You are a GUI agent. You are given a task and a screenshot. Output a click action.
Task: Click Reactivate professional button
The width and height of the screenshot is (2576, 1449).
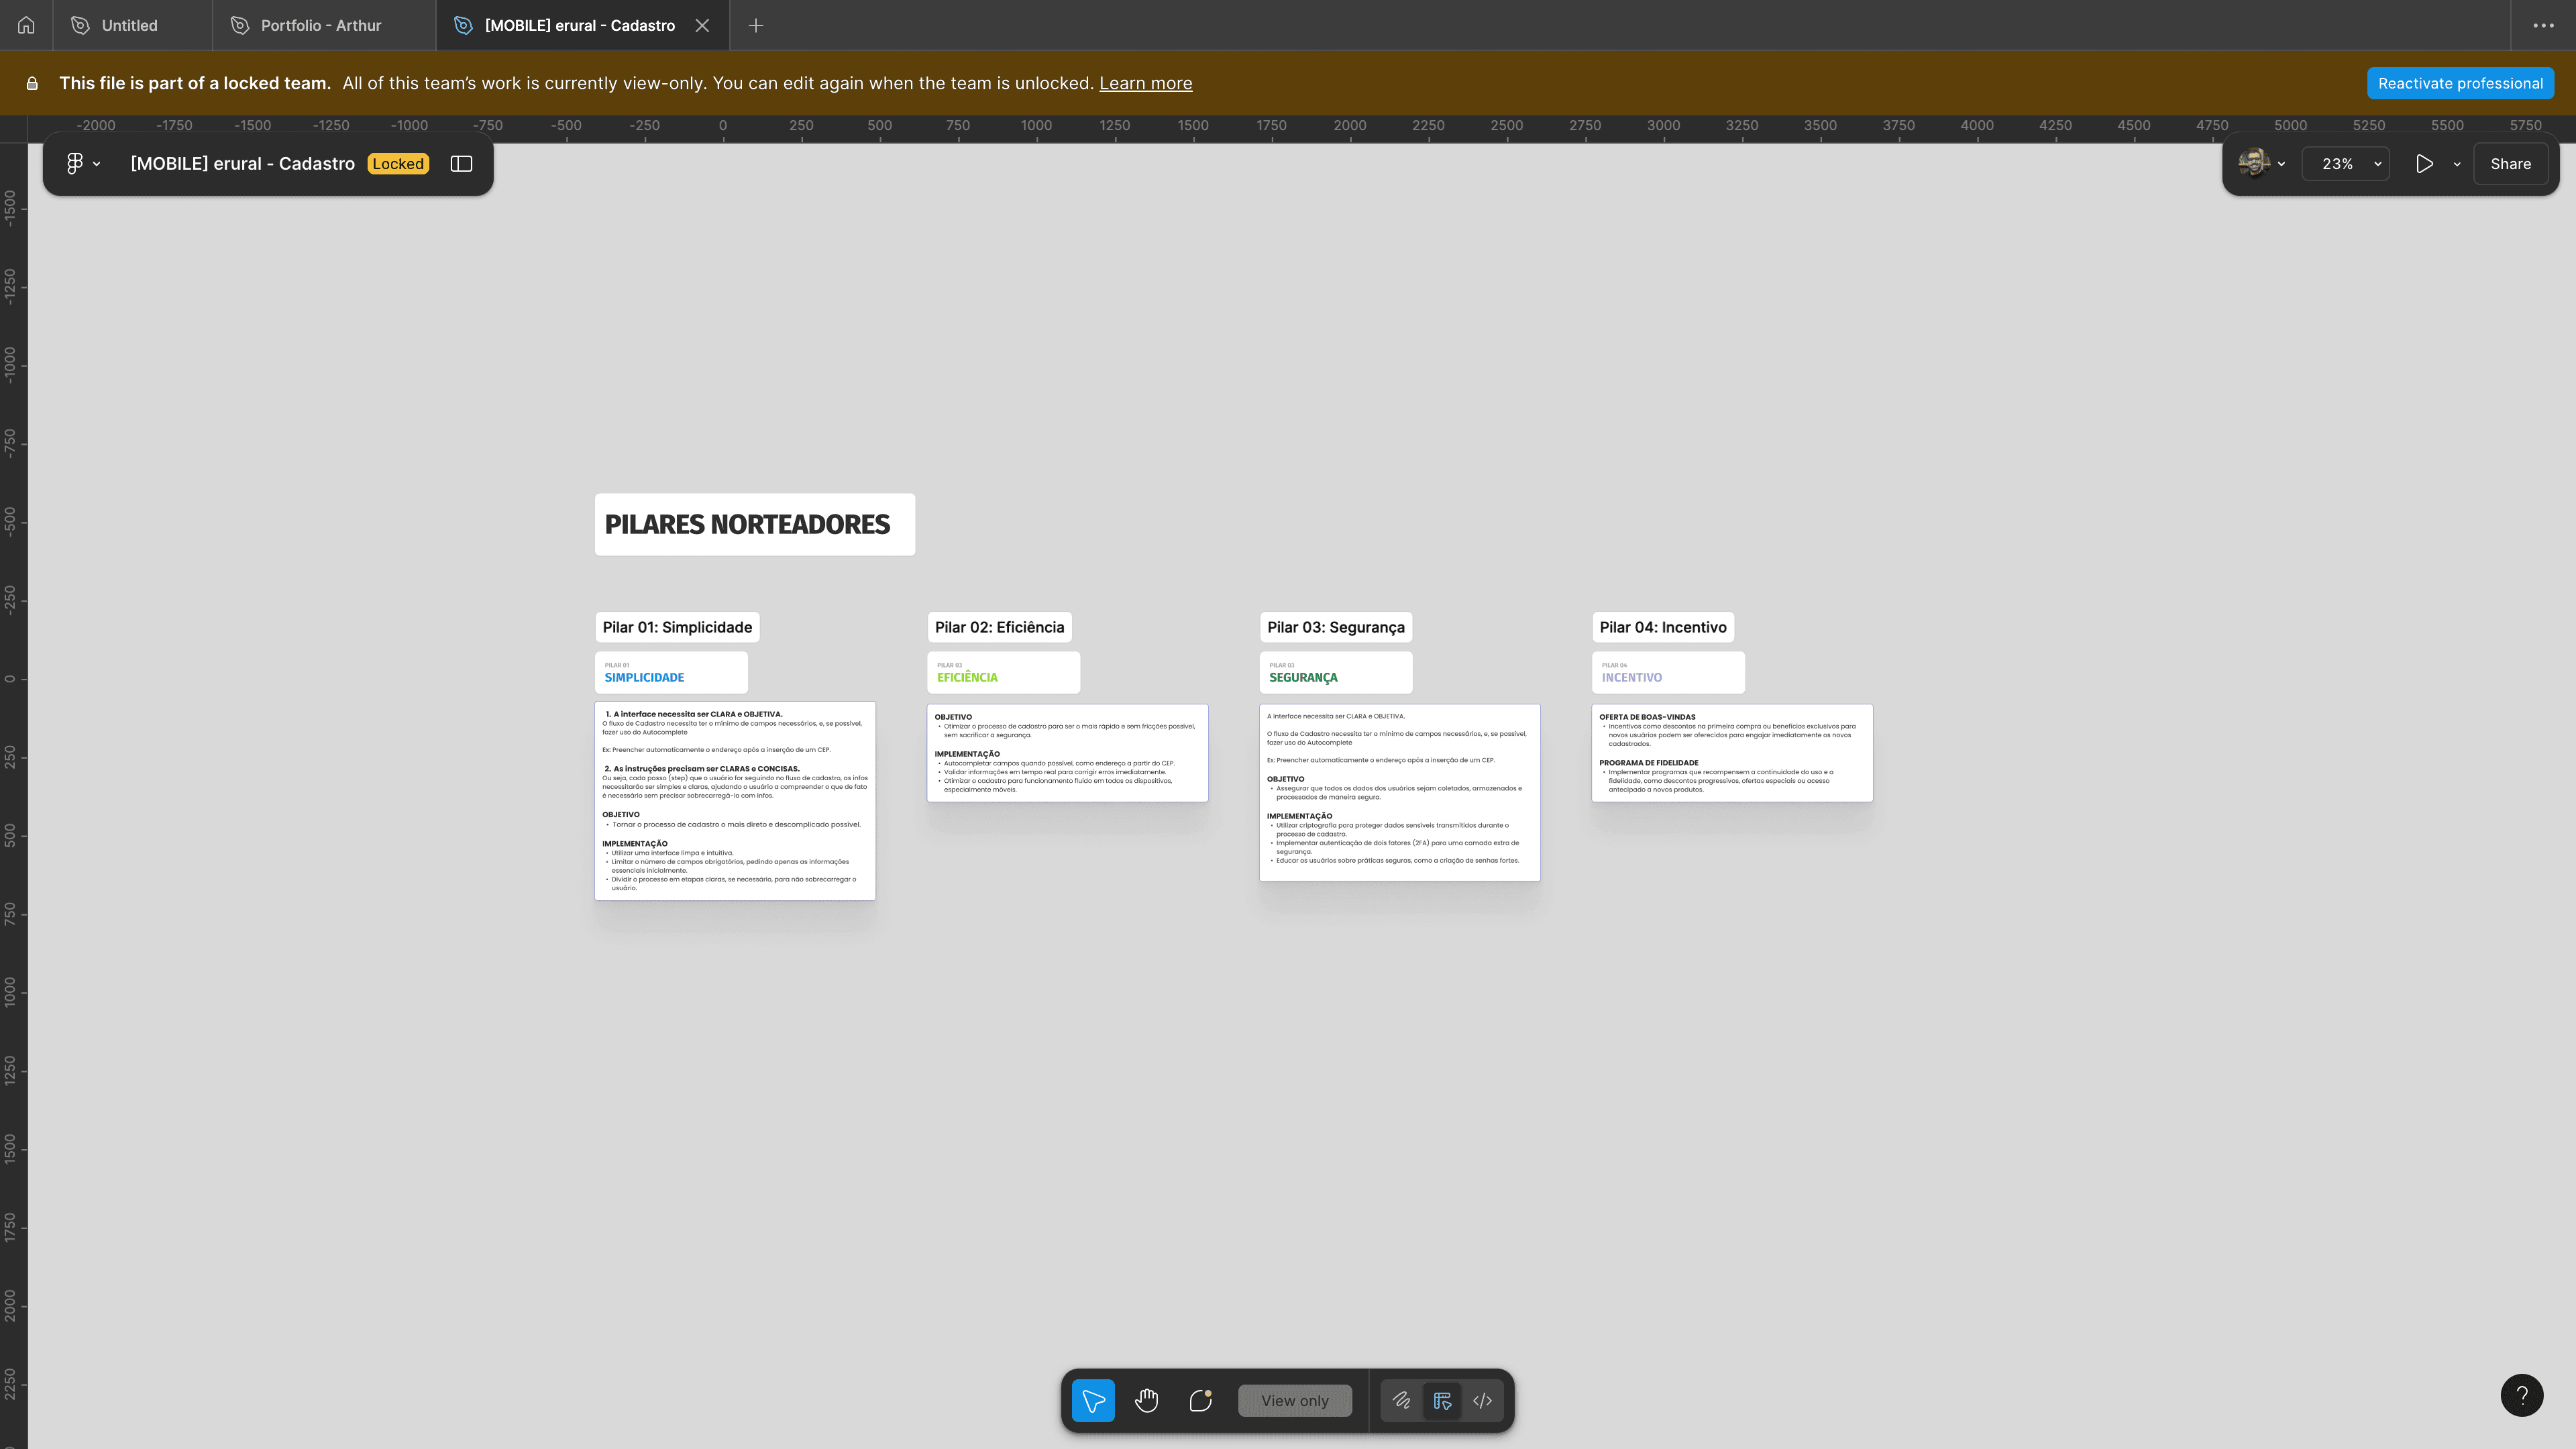point(2460,83)
